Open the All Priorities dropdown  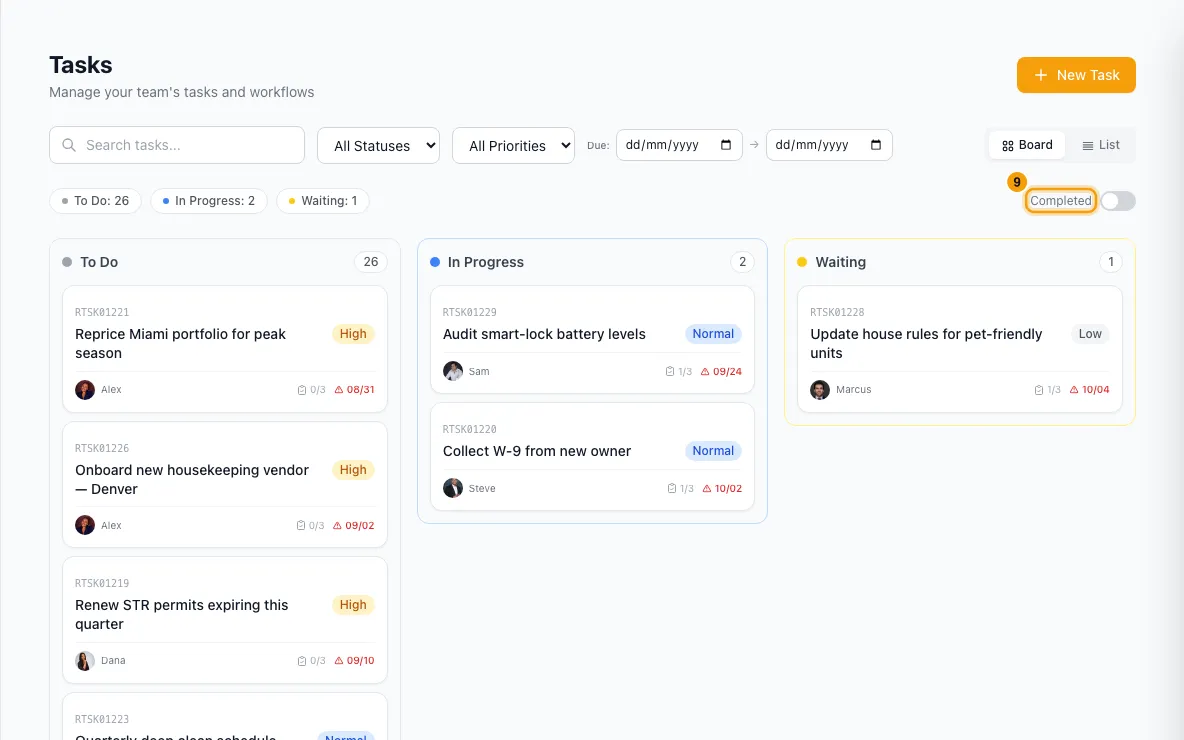[x=513, y=145]
